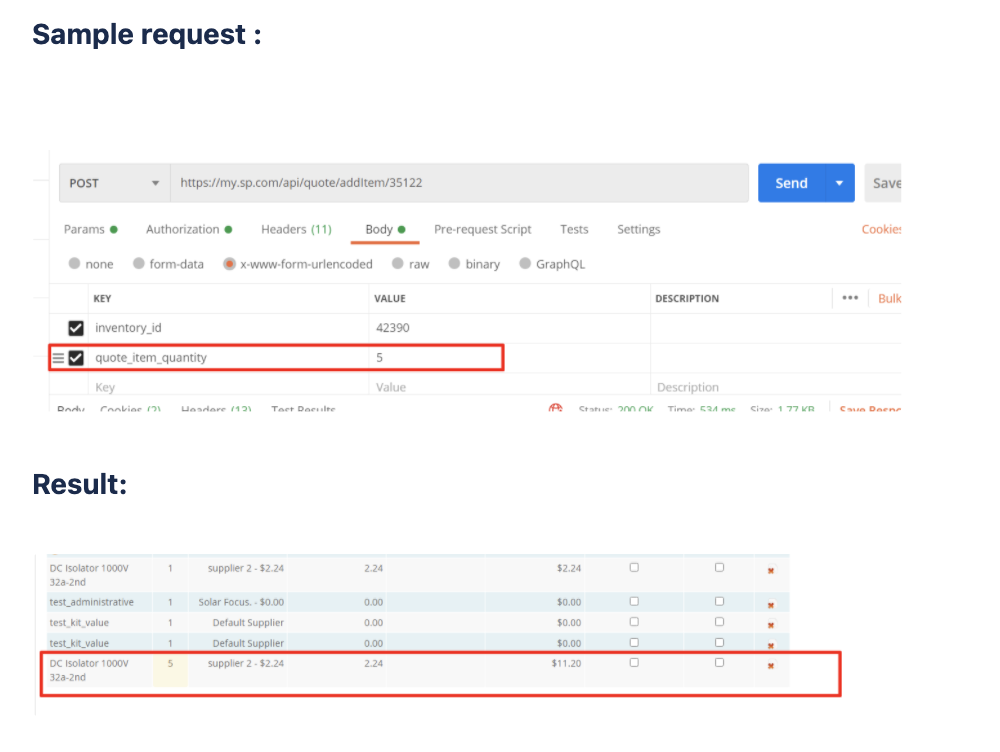Open the Pre-request Script tab
1000x752 pixels.
pos(482,229)
